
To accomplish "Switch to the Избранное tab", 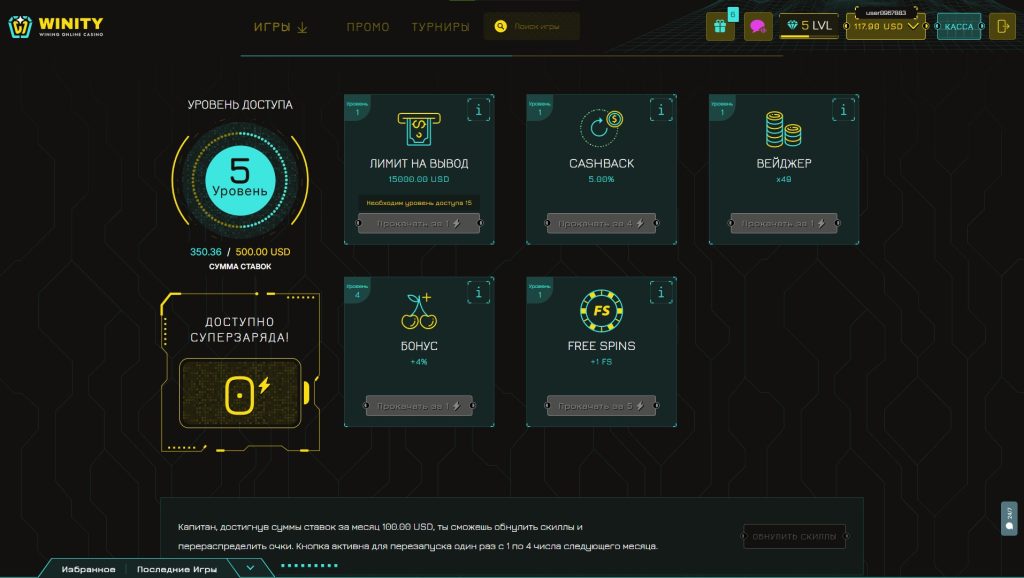I will pyautogui.click(x=87, y=569).
